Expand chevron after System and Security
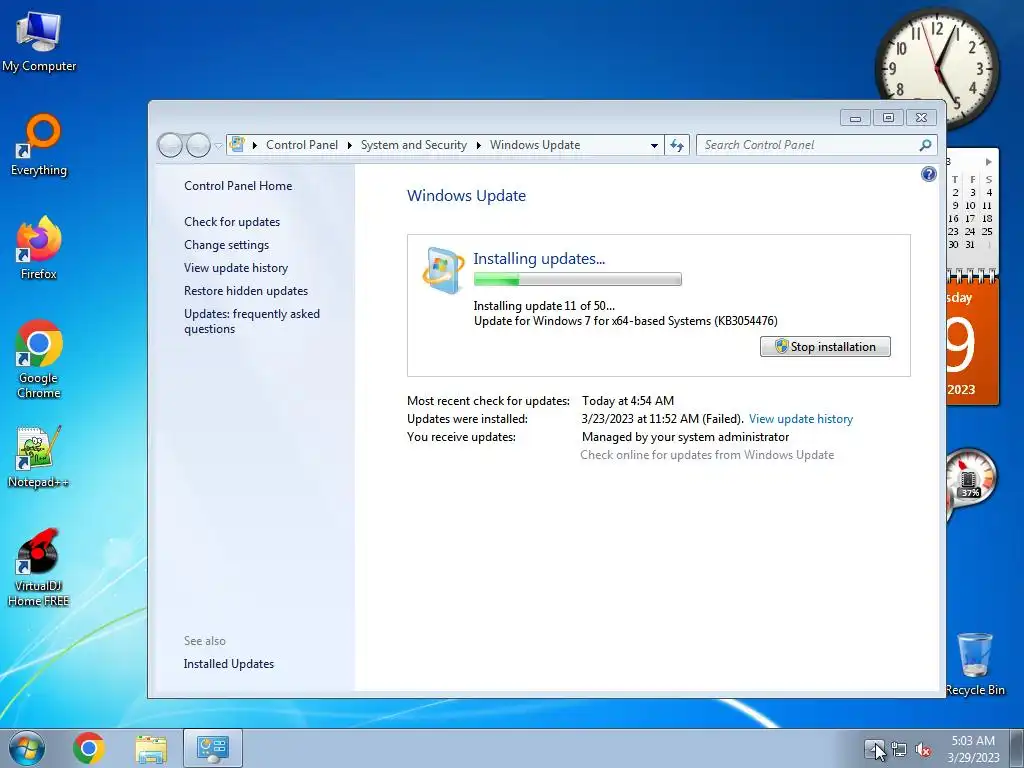This screenshot has height=768, width=1024. pyautogui.click(x=479, y=145)
